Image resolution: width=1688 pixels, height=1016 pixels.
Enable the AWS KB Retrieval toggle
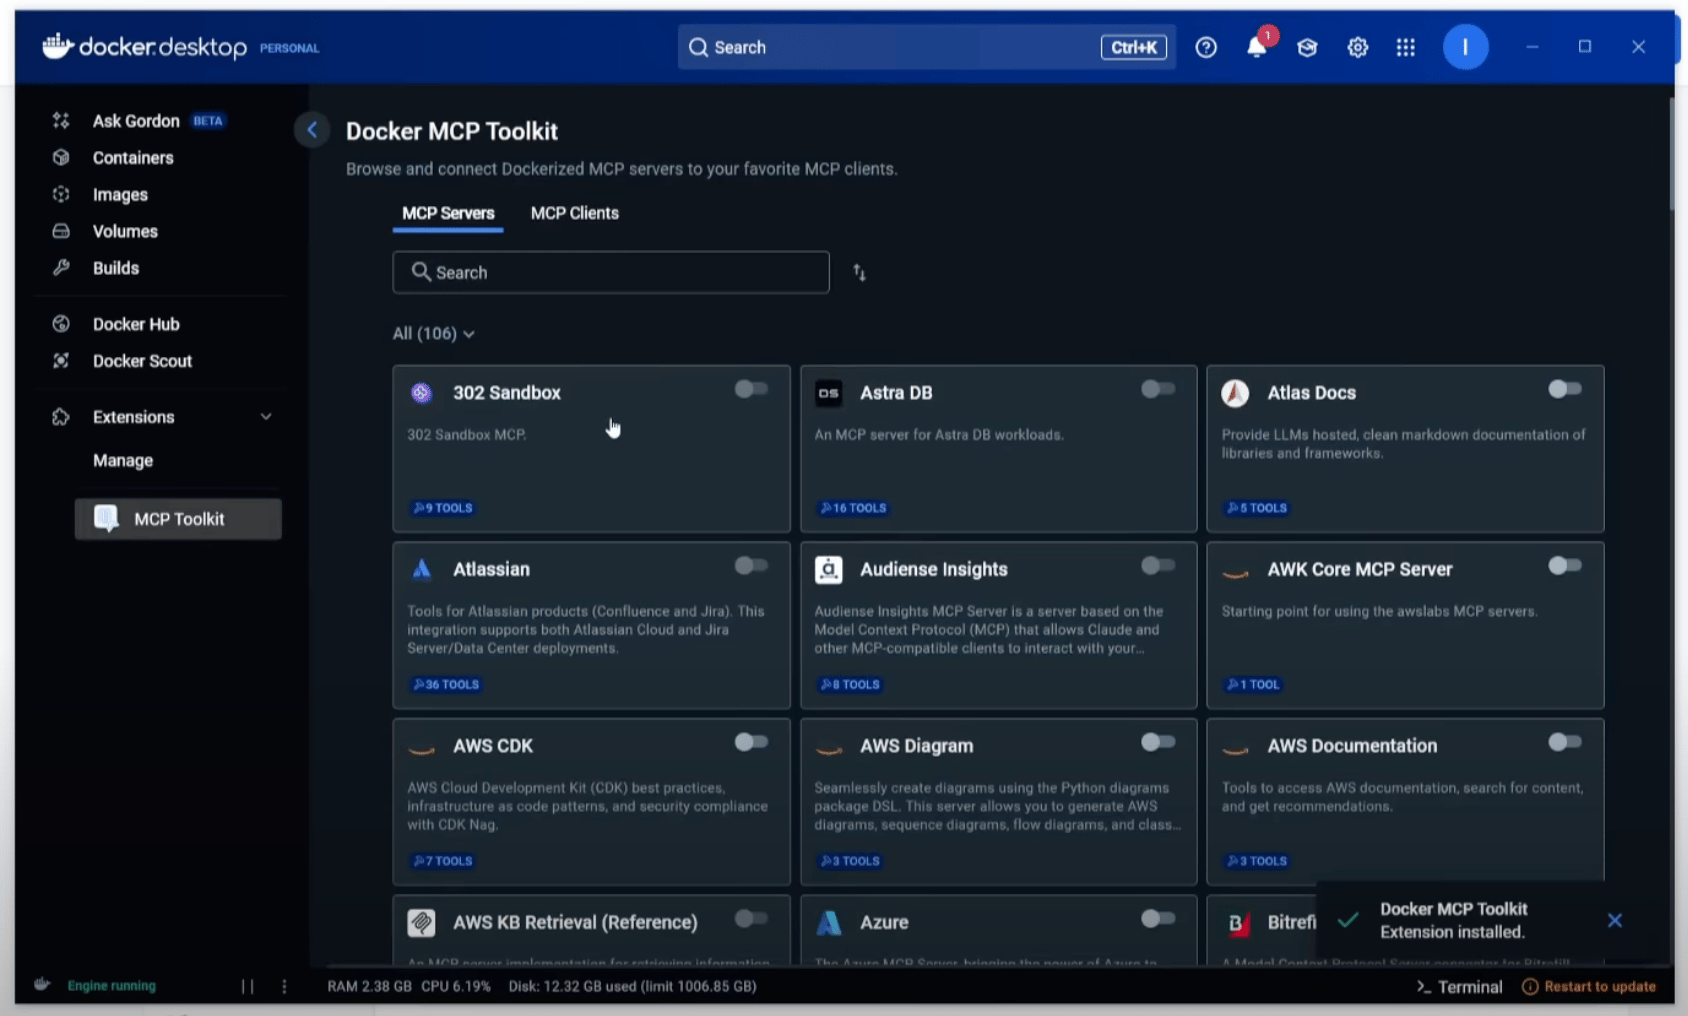[751, 919]
